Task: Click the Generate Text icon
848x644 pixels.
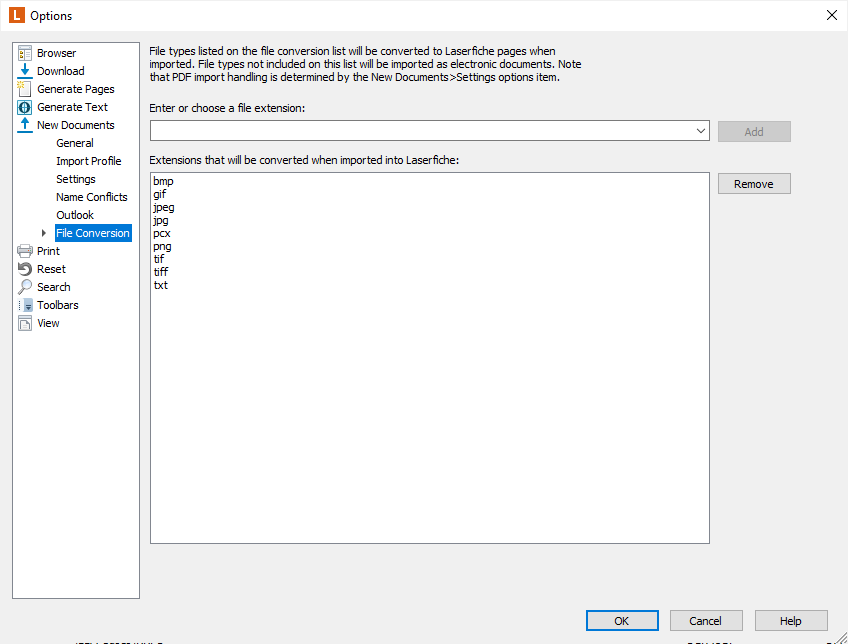Action: pos(25,107)
